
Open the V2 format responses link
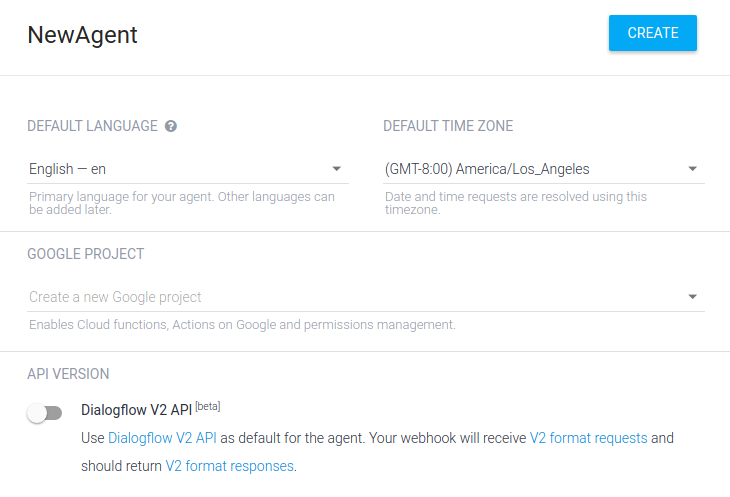tap(230, 466)
